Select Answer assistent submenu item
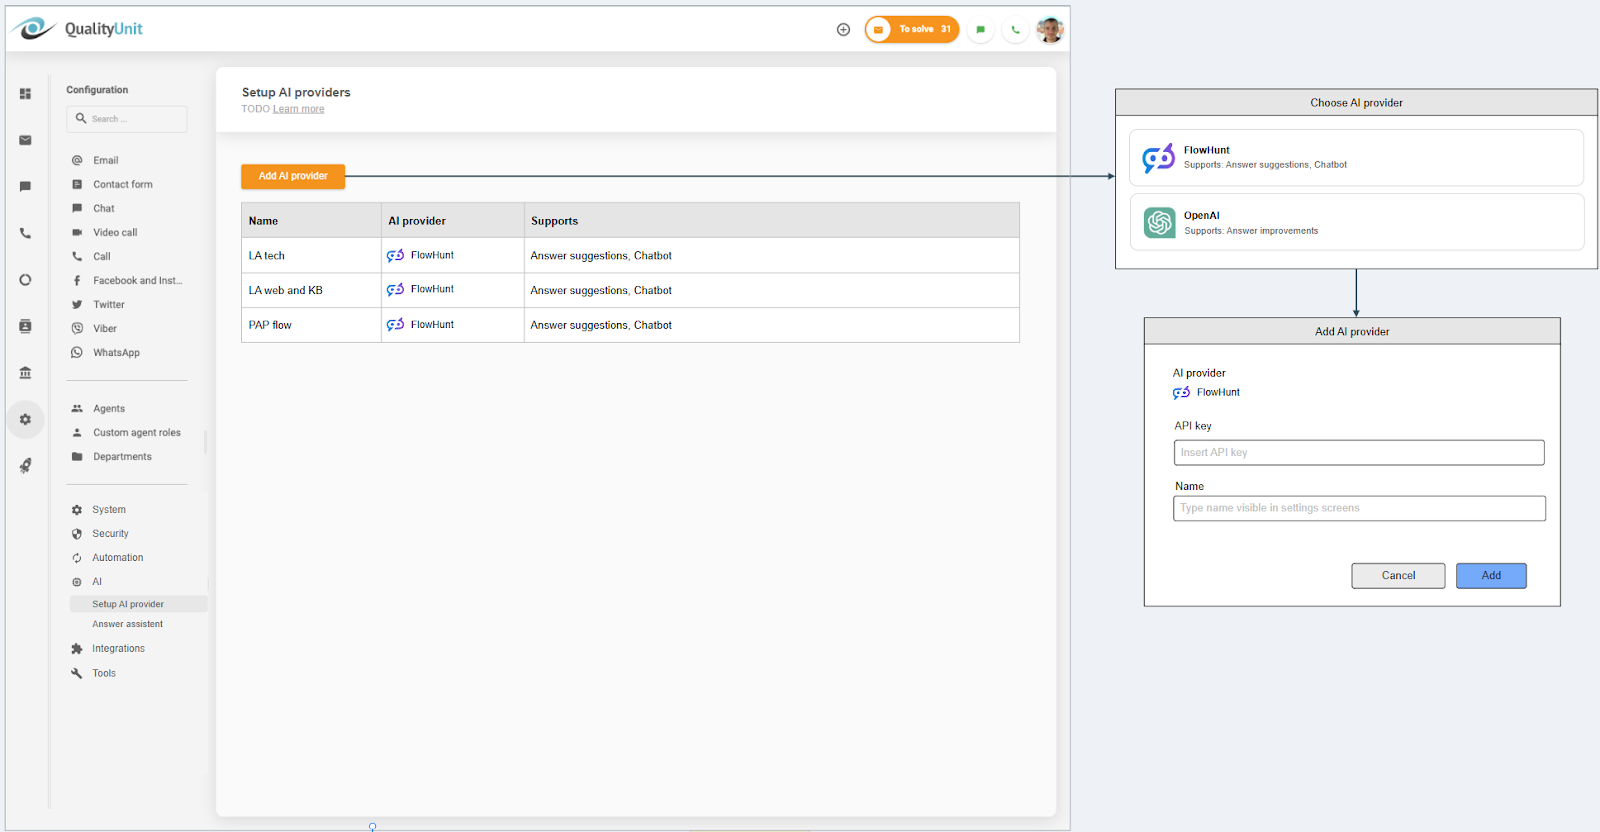 [127, 624]
